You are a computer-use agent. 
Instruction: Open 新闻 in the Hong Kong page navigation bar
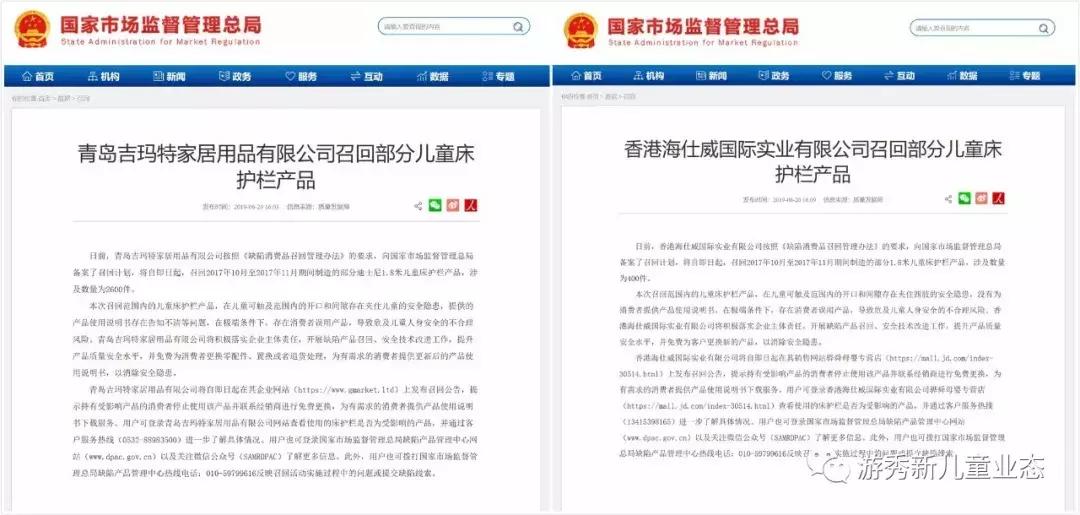(712, 76)
